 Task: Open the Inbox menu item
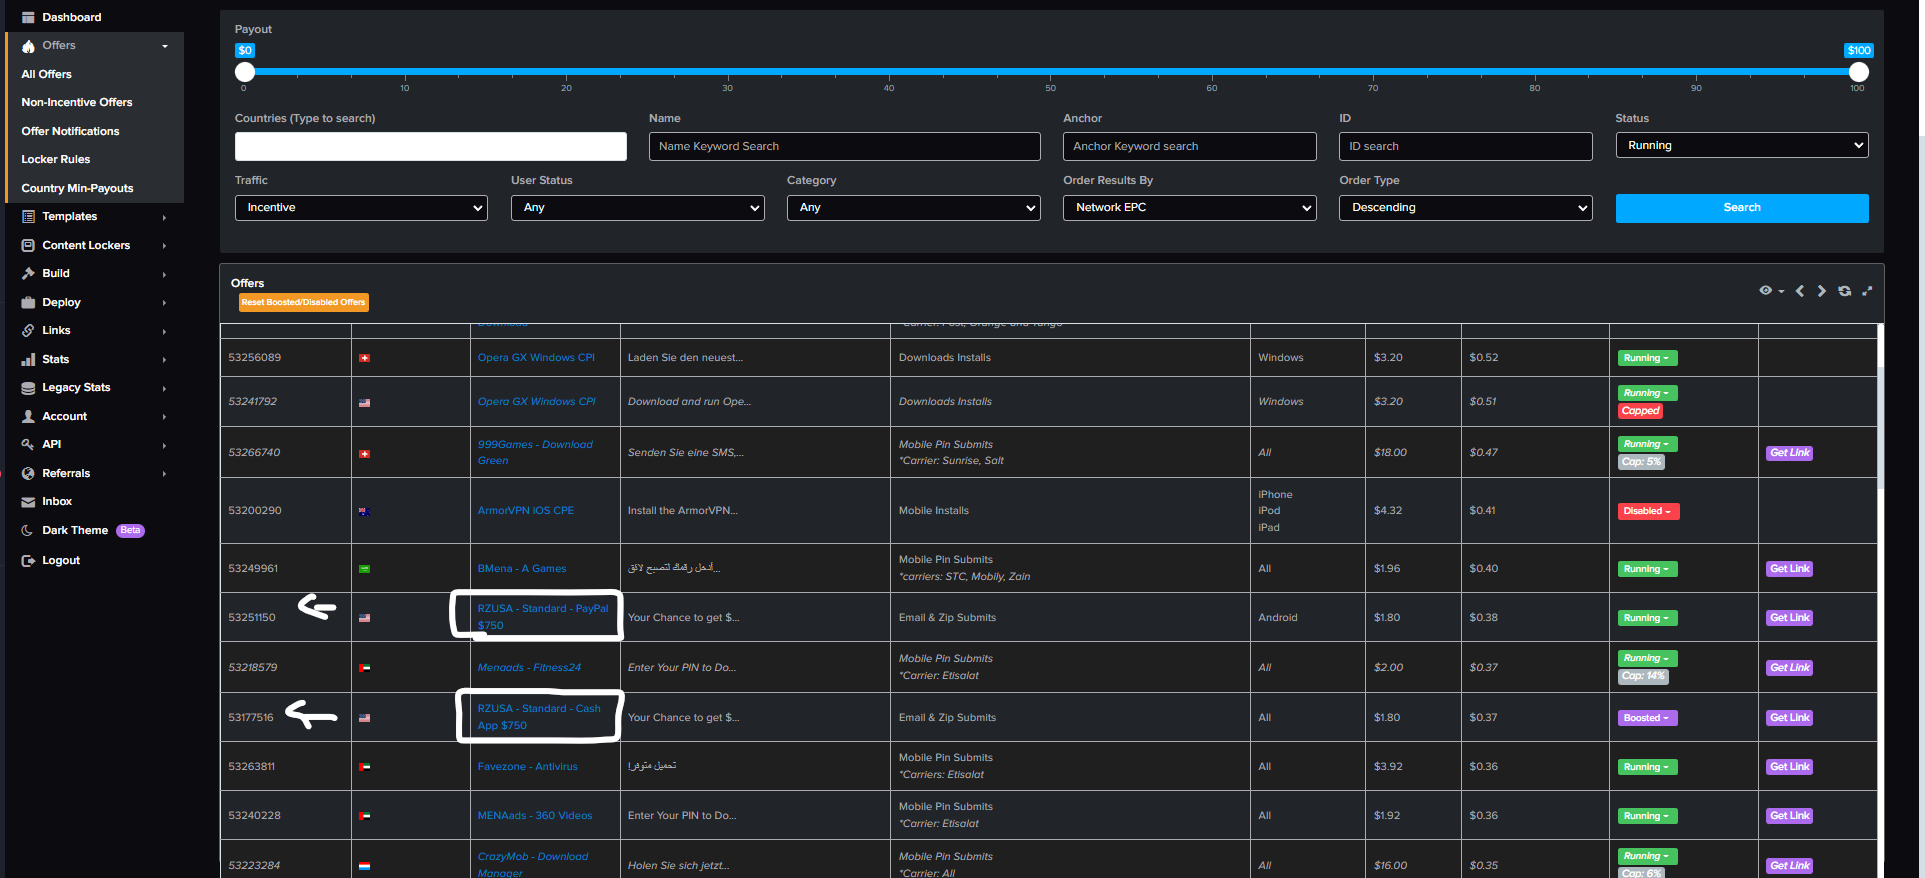[57, 502]
